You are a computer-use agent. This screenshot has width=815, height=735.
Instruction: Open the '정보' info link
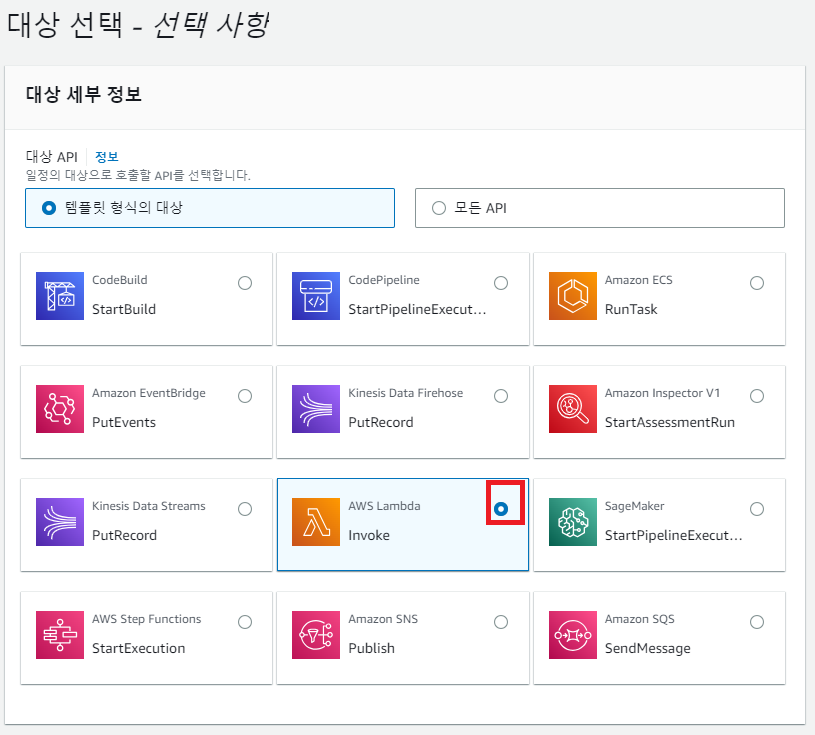(x=107, y=156)
